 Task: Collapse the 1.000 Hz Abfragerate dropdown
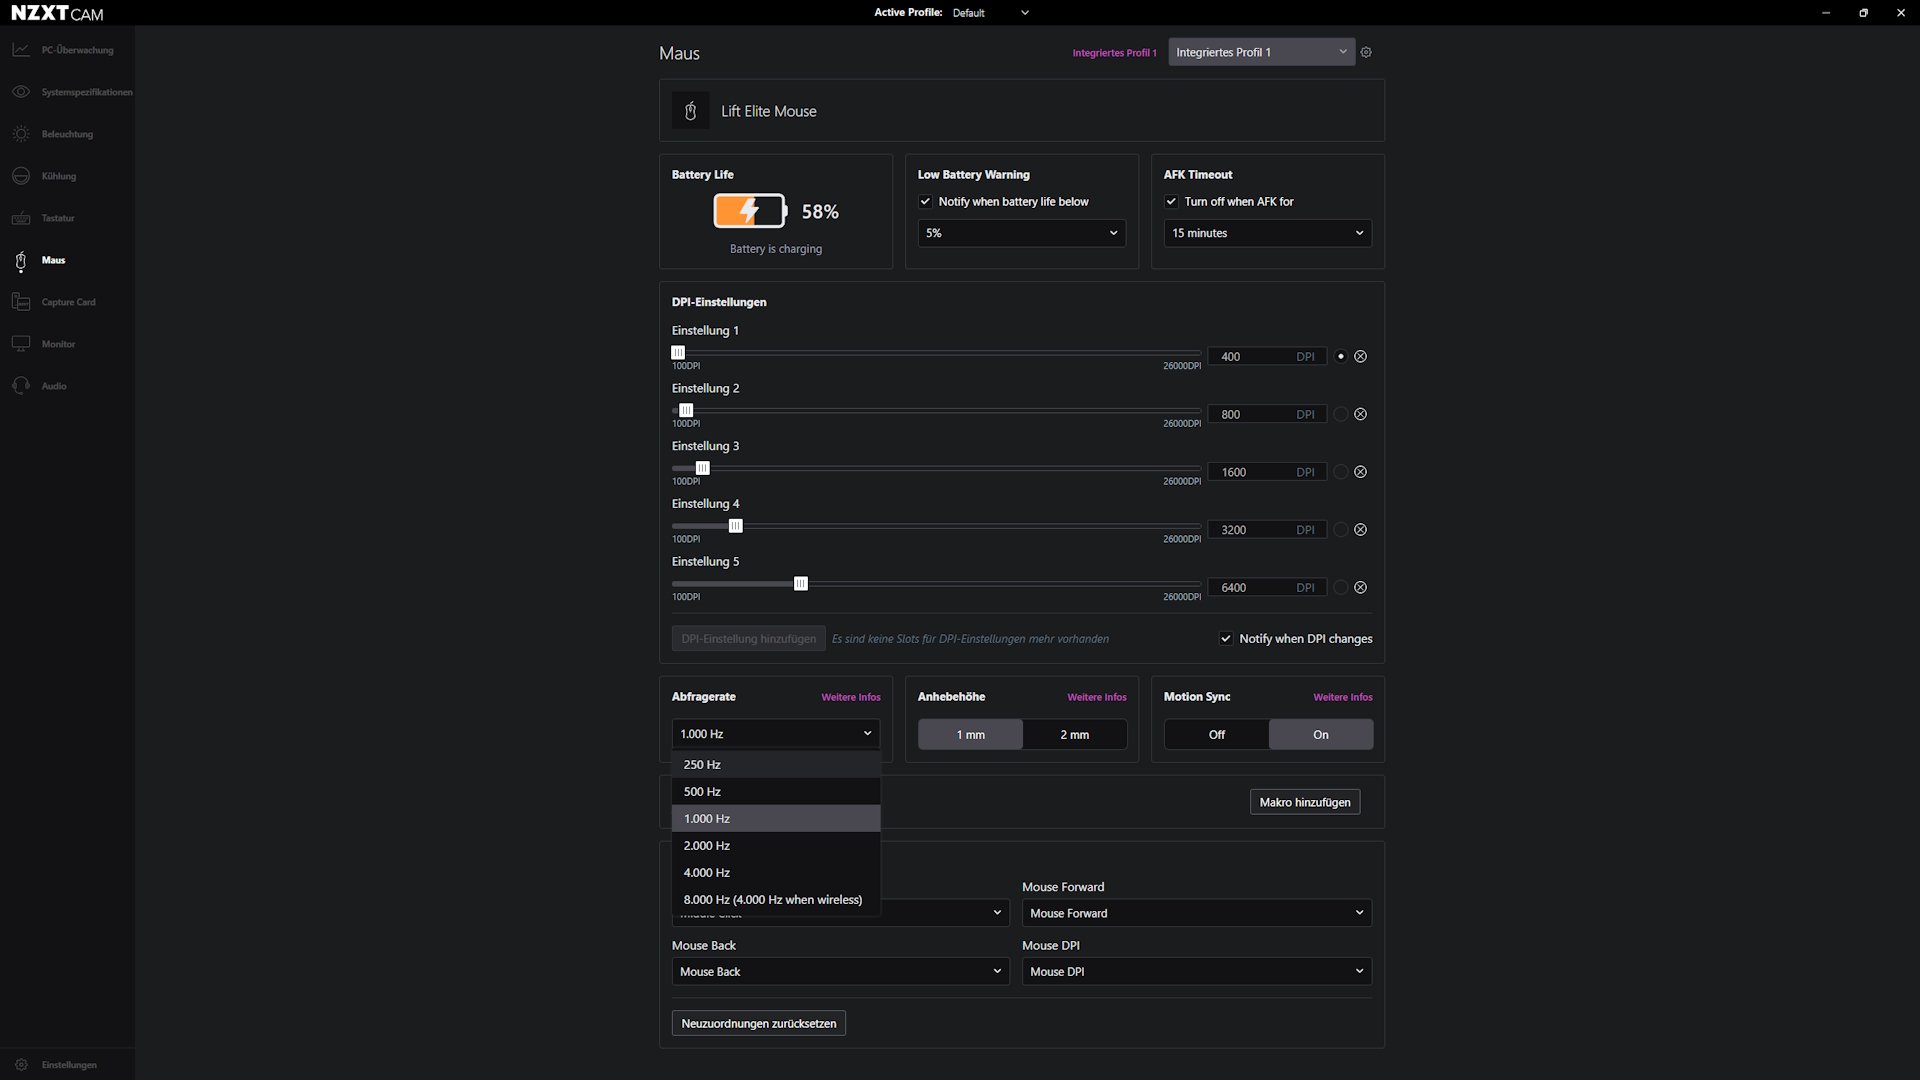point(776,734)
